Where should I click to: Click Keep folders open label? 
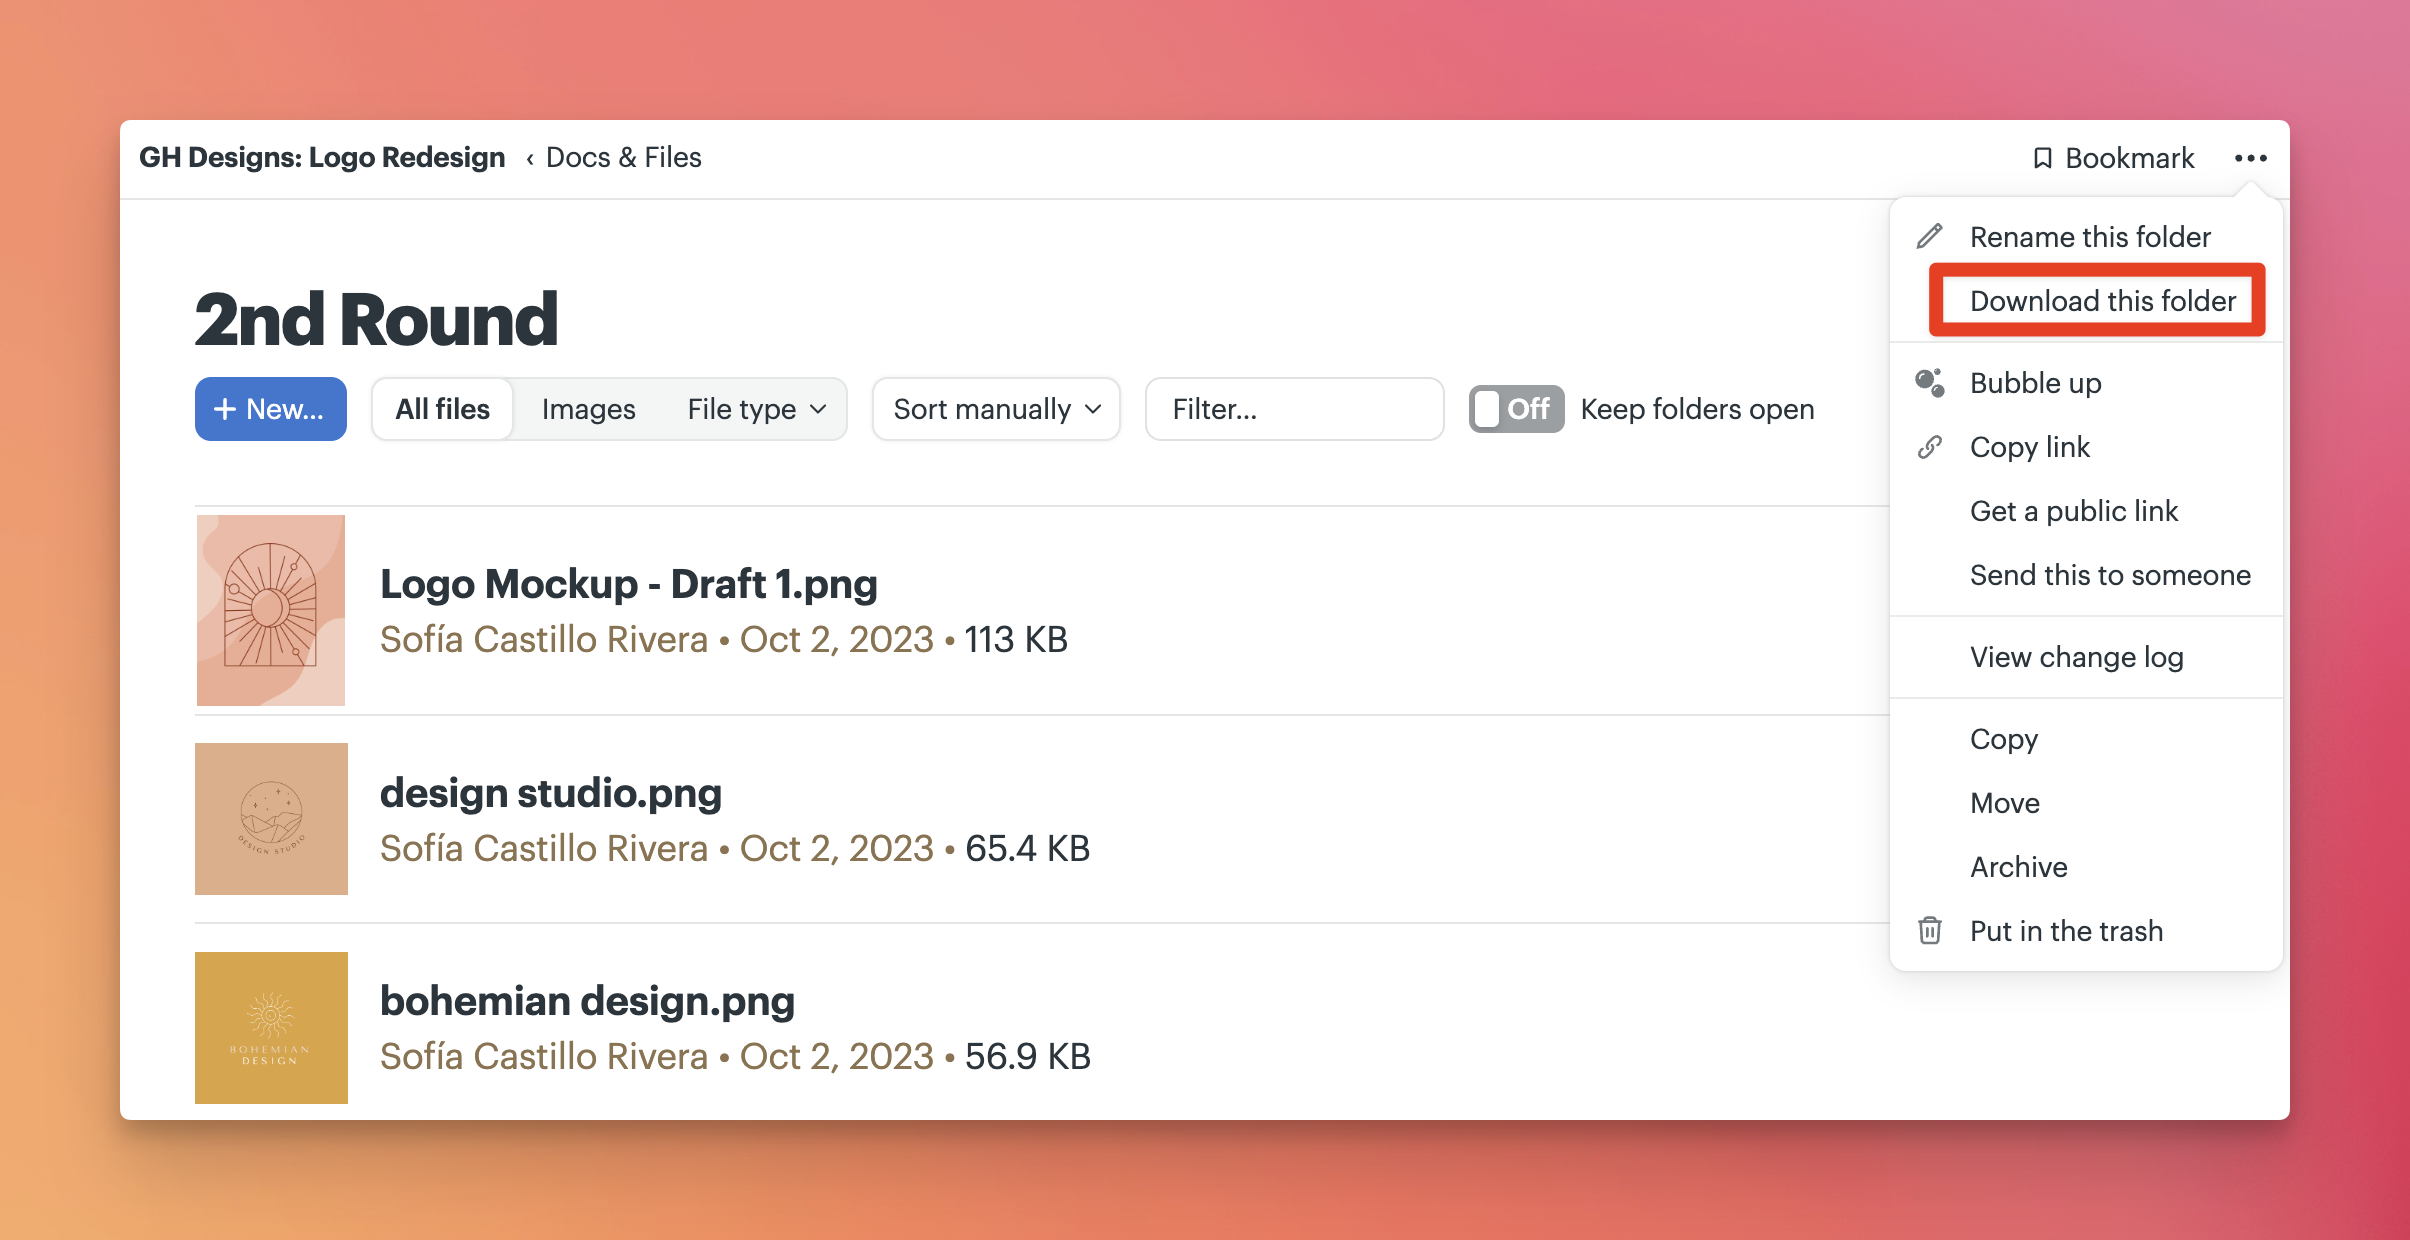(x=1697, y=409)
